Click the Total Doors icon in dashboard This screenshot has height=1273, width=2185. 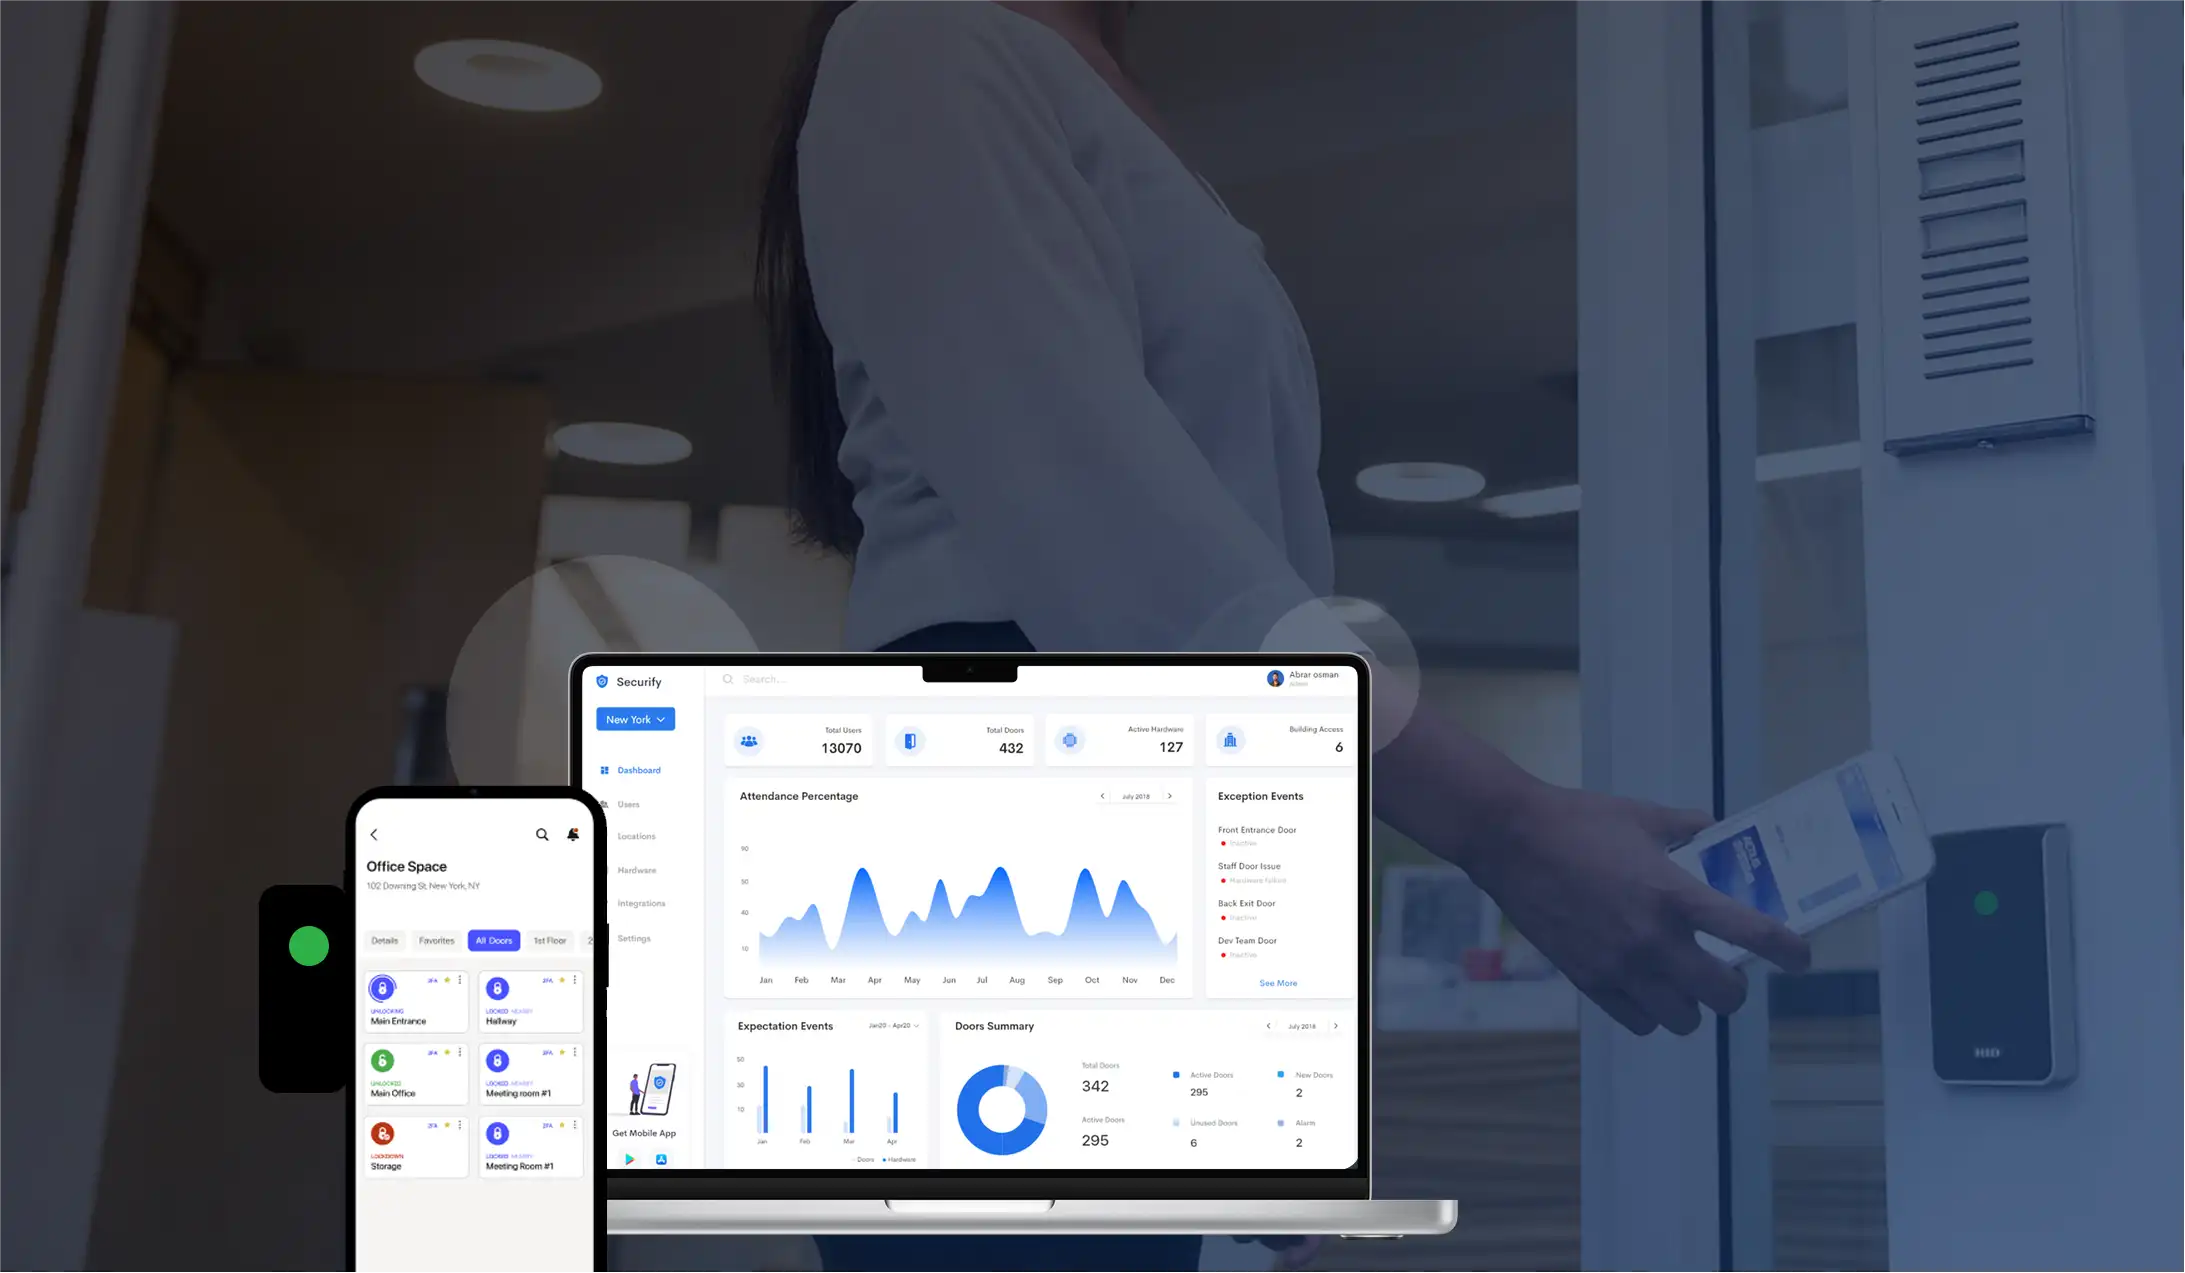911,740
